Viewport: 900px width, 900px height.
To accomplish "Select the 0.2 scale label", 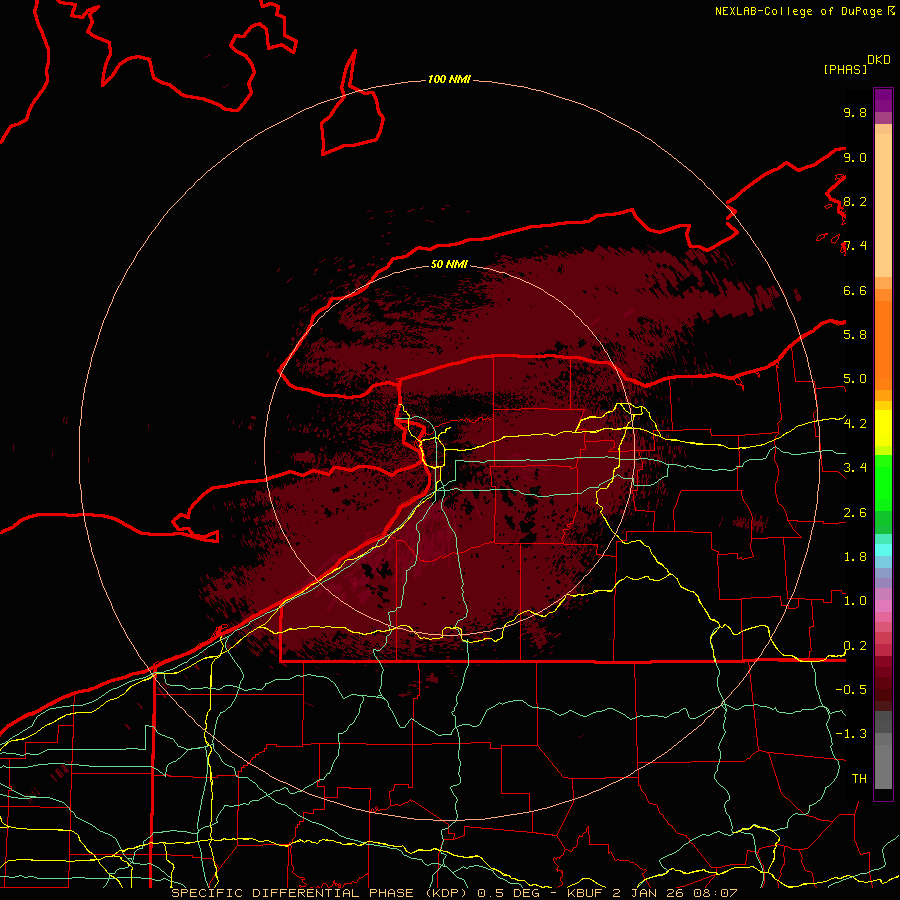I will 855,646.
